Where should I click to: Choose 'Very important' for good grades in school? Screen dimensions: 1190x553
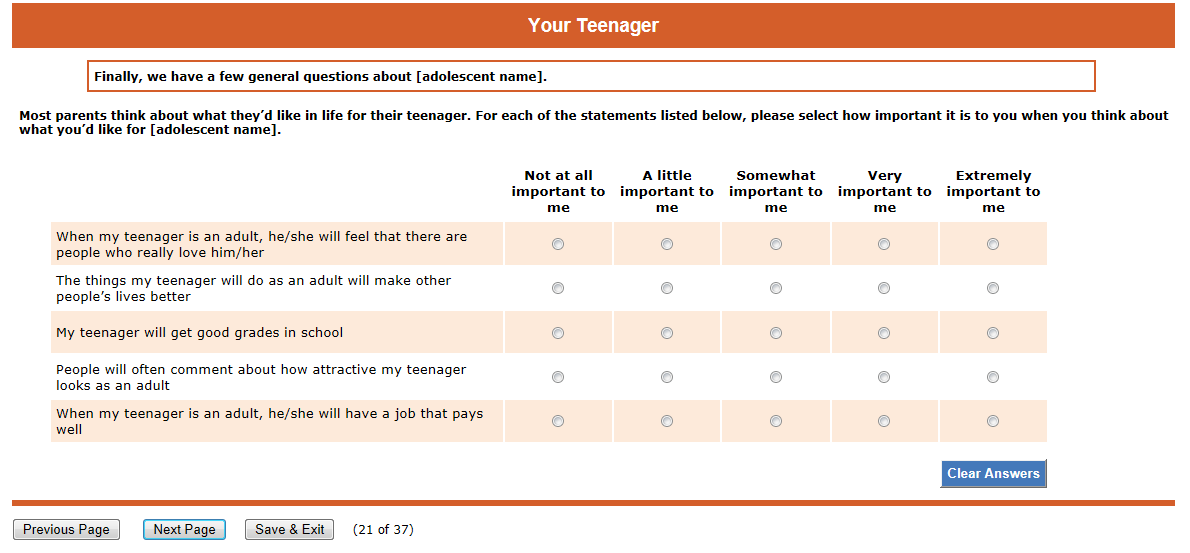pos(884,333)
